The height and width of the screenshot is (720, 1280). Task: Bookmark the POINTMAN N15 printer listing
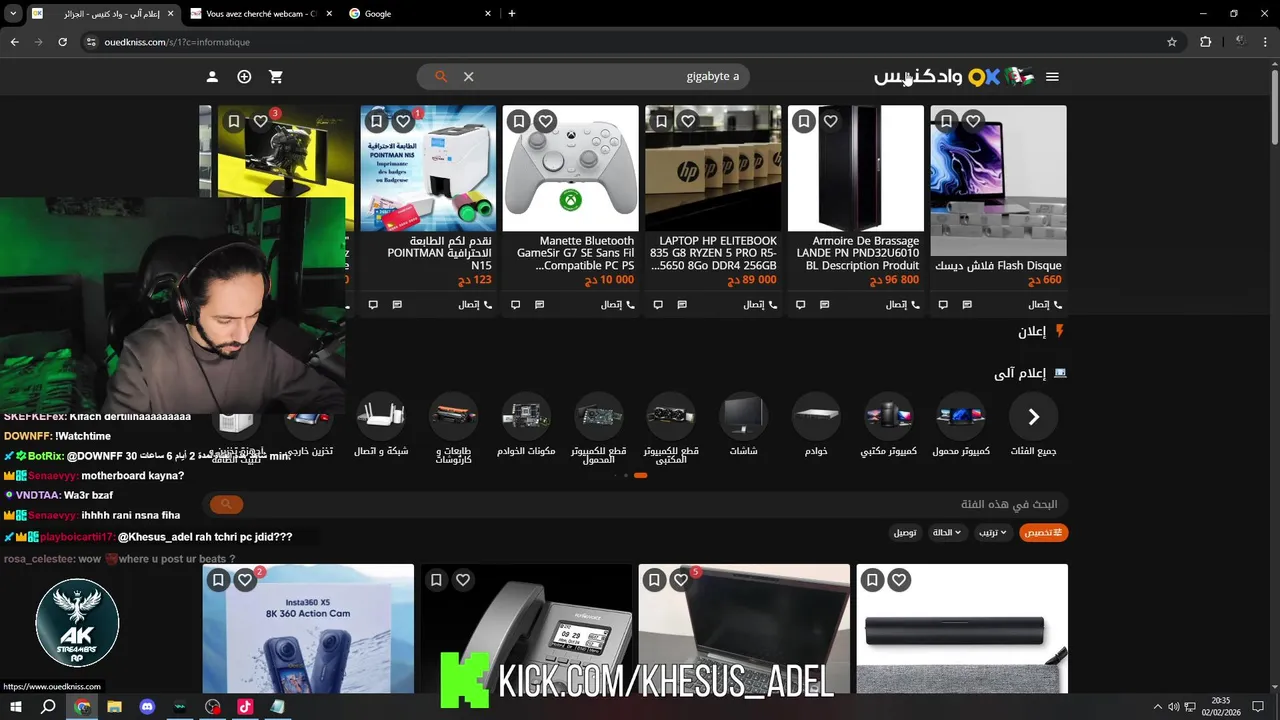[x=376, y=121]
